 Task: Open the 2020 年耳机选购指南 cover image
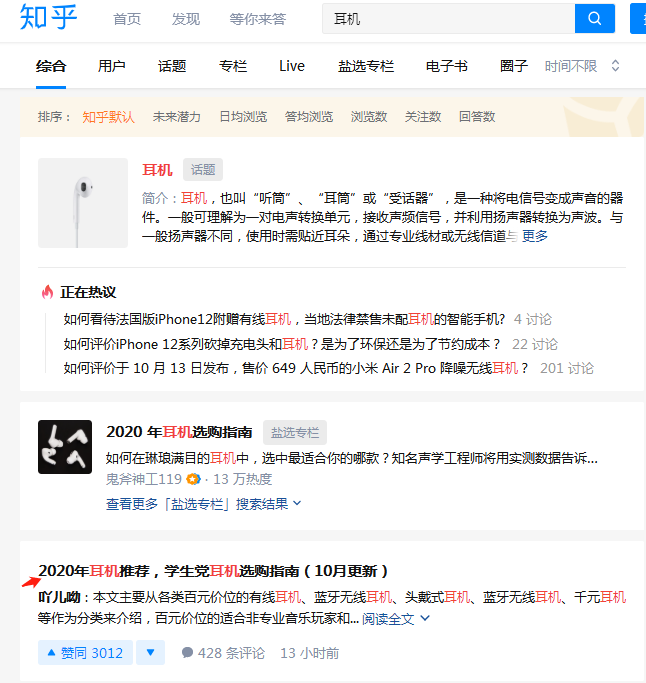click(65, 447)
